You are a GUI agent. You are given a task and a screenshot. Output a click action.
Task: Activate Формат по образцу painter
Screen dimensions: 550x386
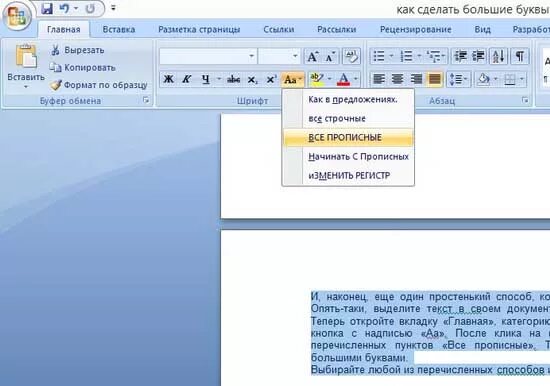coord(98,85)
